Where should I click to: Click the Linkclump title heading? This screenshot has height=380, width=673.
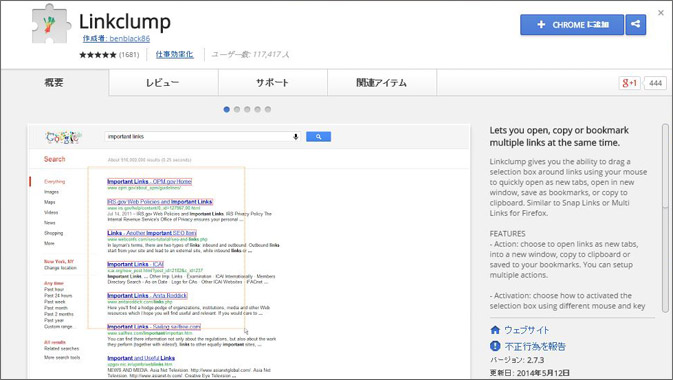click(x=125, y=21)
